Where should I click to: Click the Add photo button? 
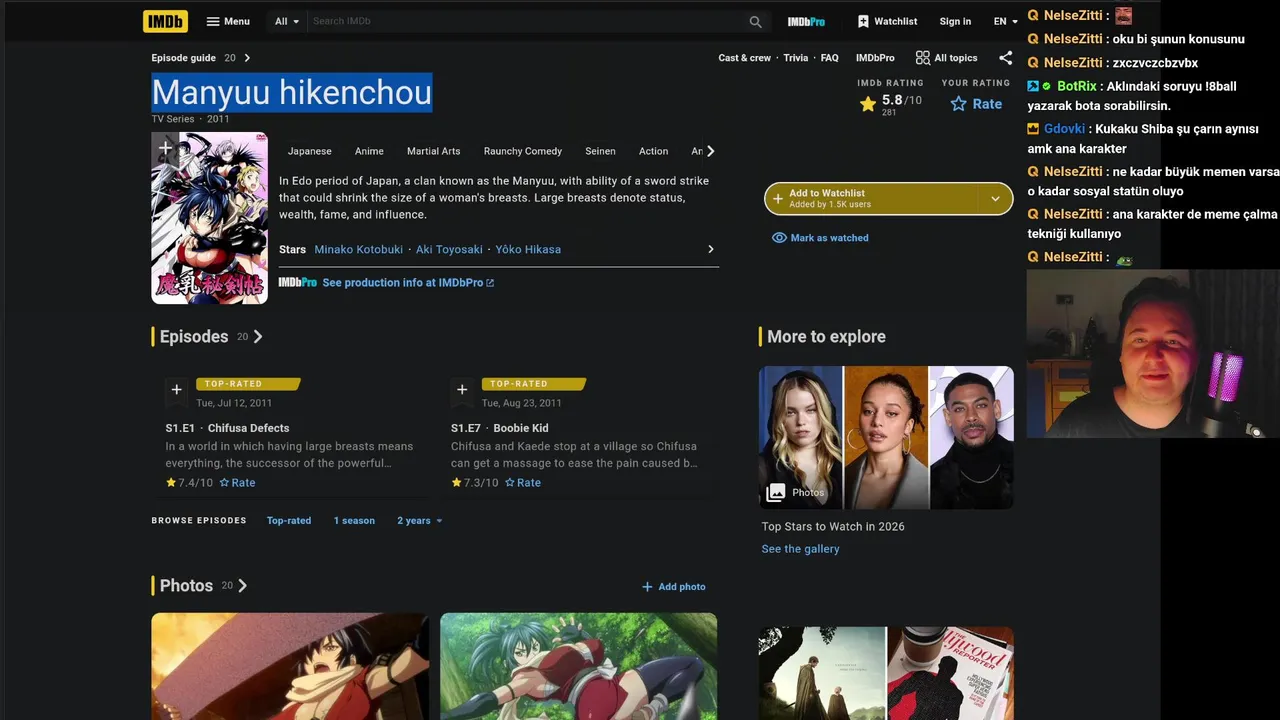pyautogui.click(x=673, y=587)
